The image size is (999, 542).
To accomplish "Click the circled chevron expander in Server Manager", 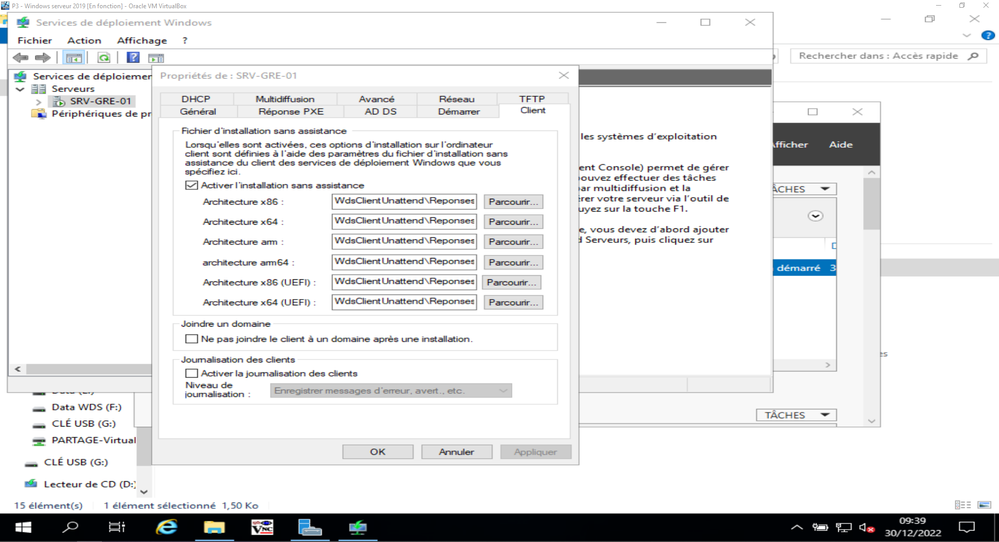I will click(x=815, y=216).
